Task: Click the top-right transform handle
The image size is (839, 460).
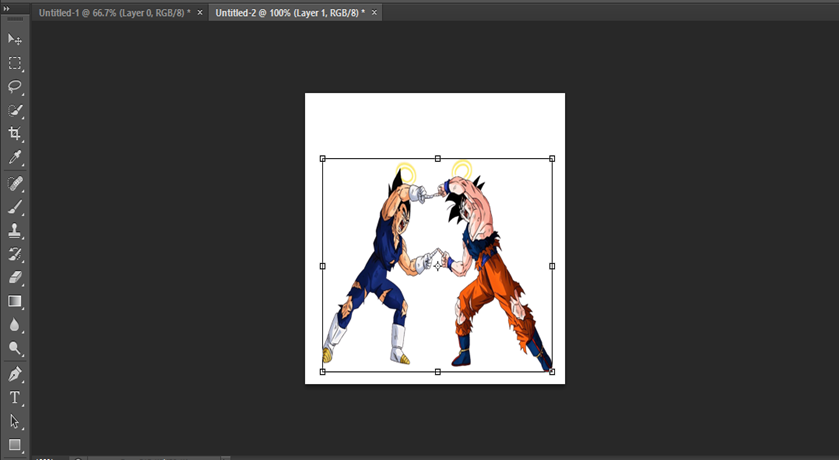Action: 552,158
